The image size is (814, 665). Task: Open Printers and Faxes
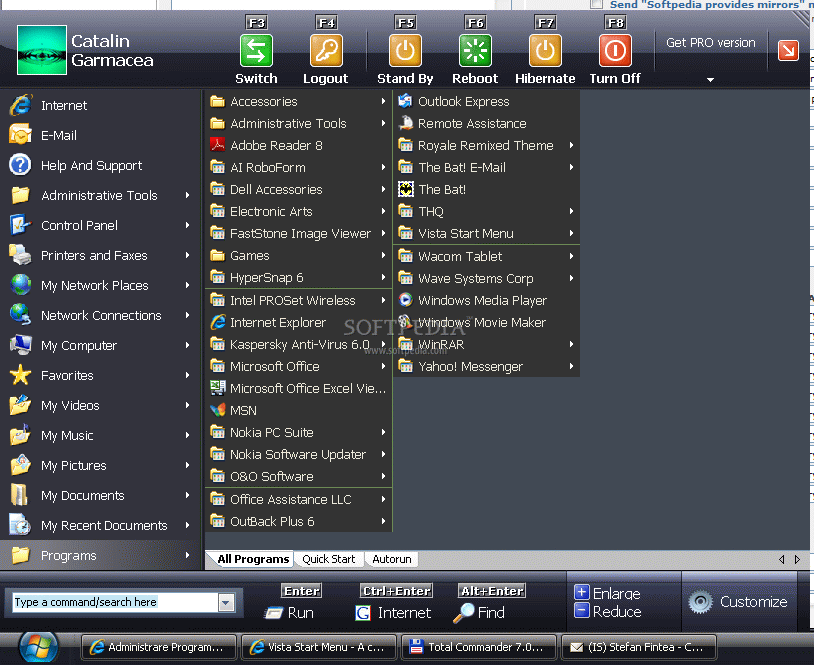point(100,255)
